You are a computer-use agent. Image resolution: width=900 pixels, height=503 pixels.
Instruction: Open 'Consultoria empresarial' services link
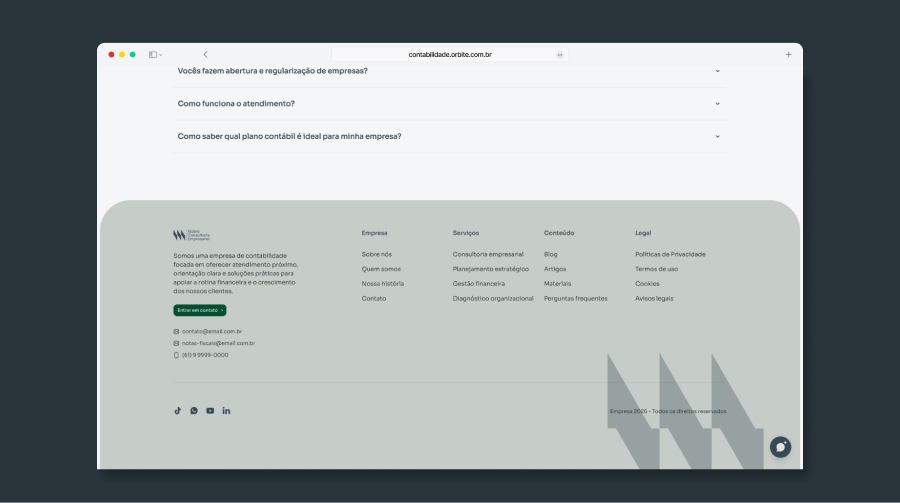(488, 254)
